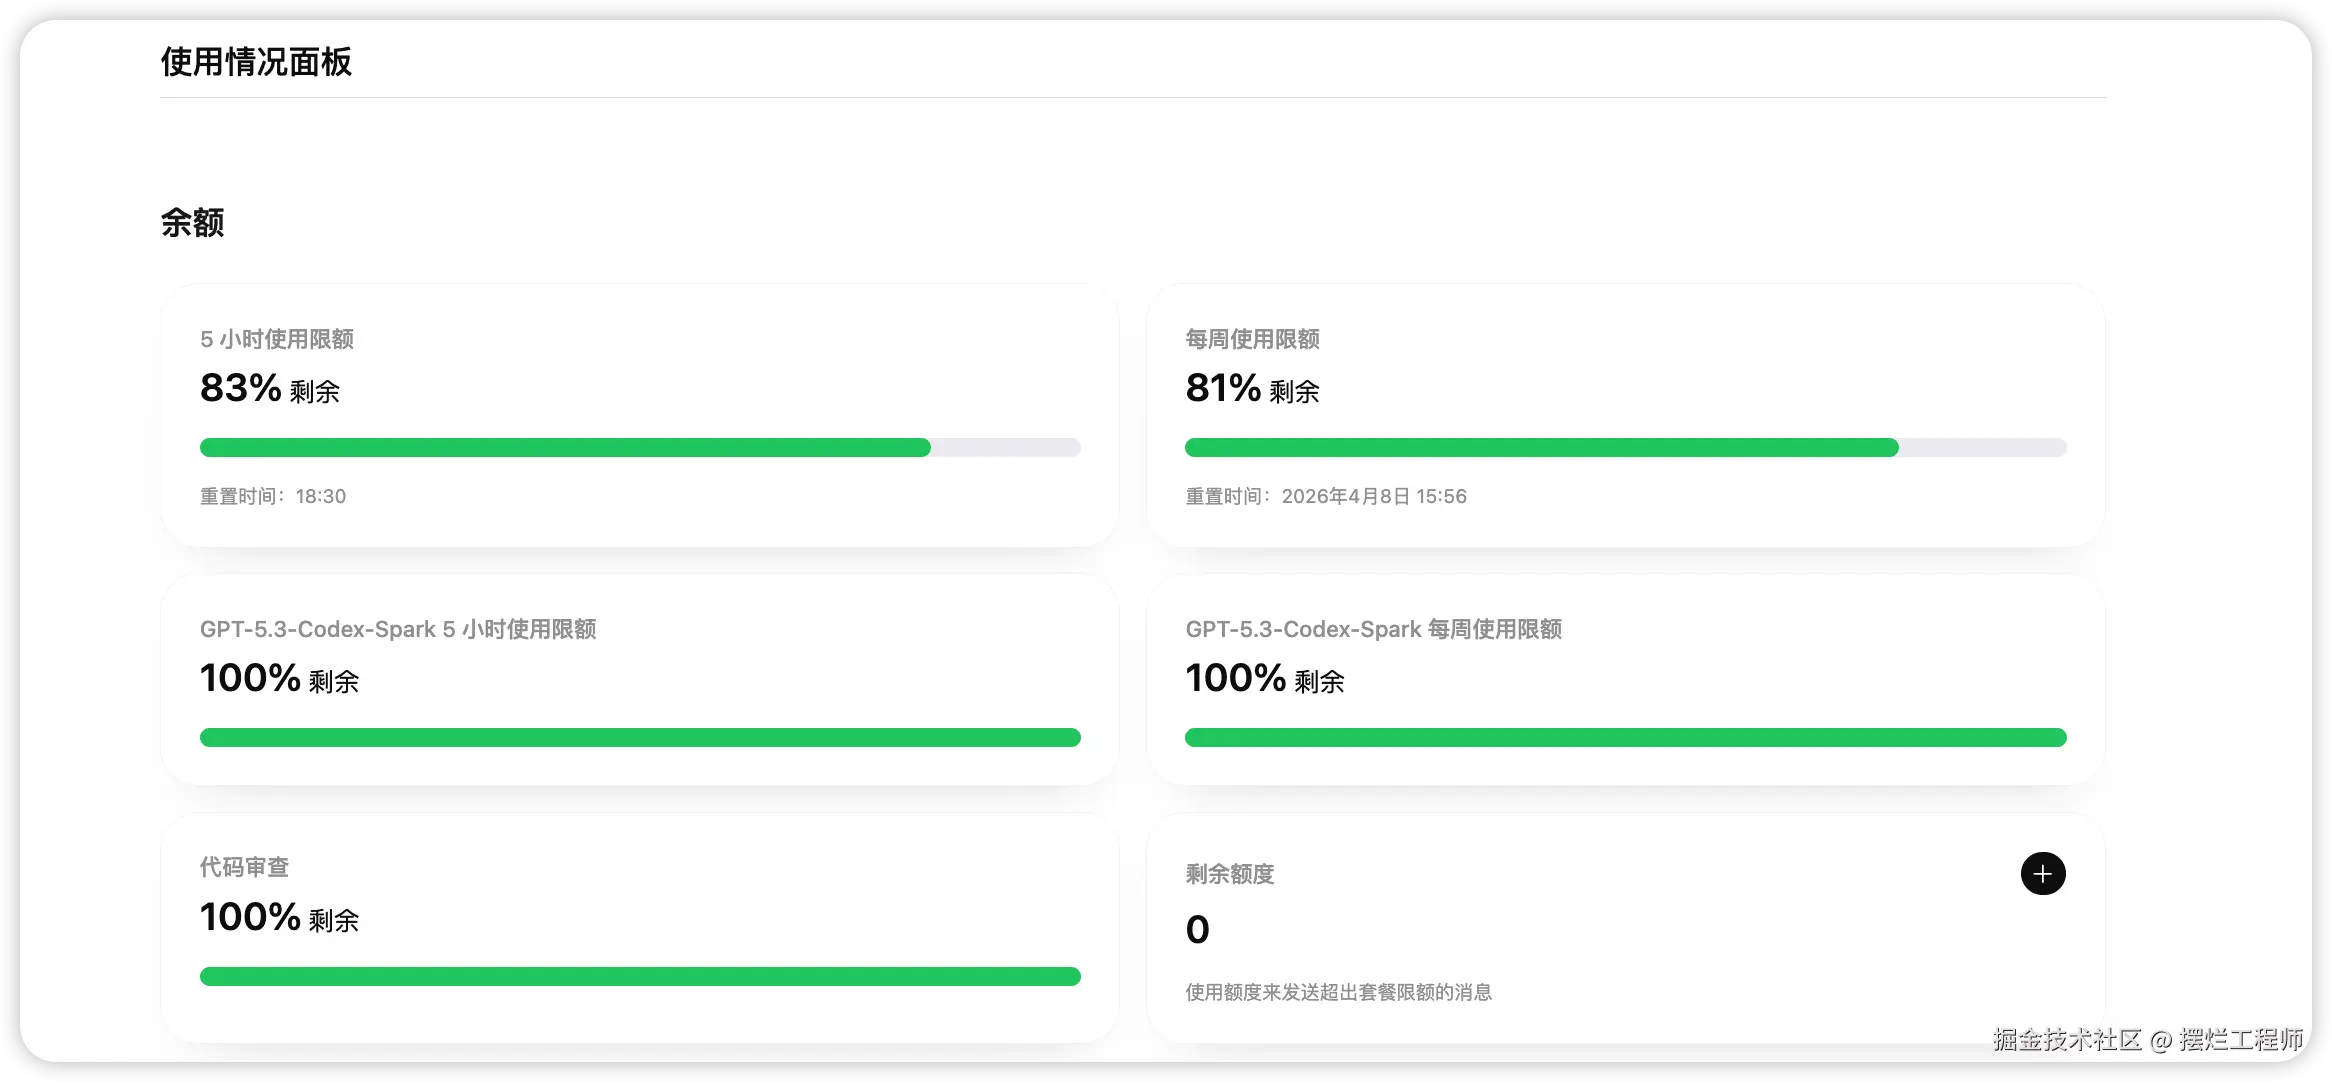The height and width of the screenshot is (1082, 2332).
Task: Click the 重置时间 18:30 text
Action: [x=273, y=496]
